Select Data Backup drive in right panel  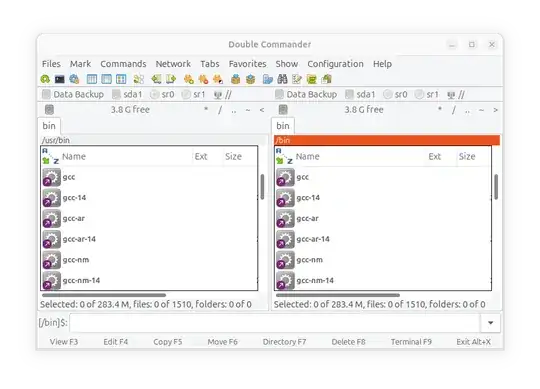[x=306, y=94]
